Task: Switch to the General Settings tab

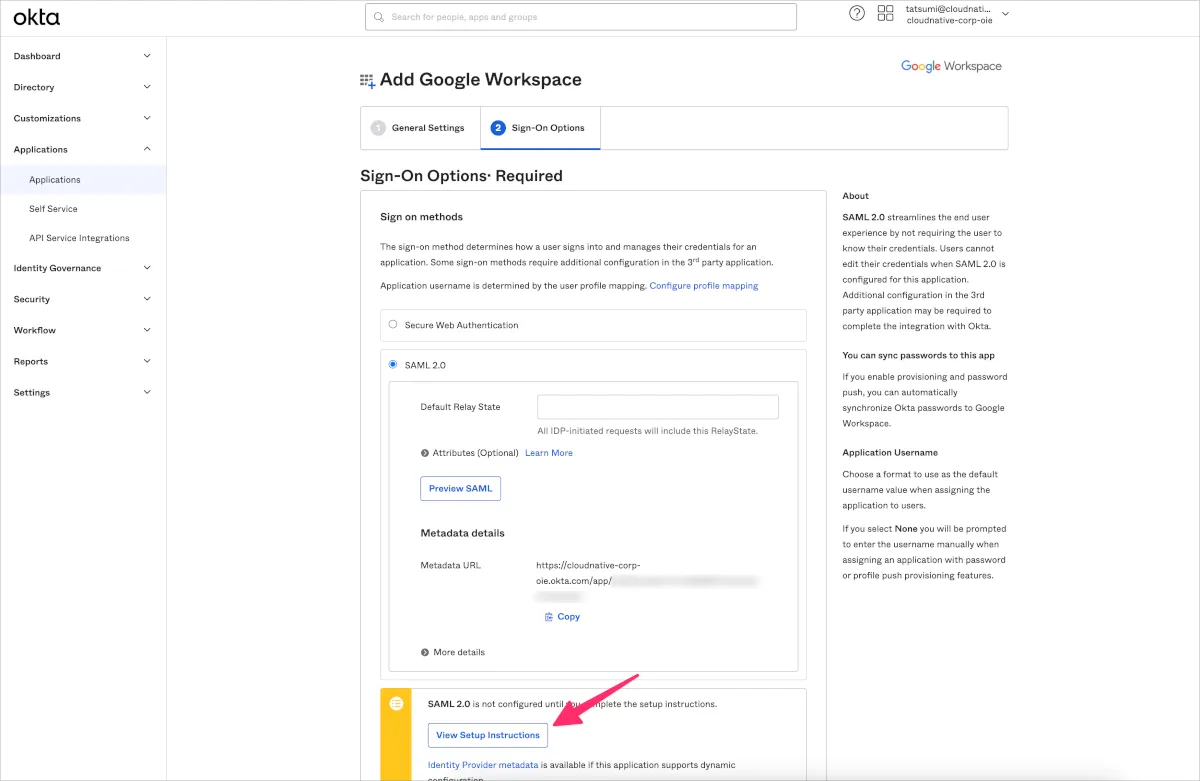Action: (419, 128)
